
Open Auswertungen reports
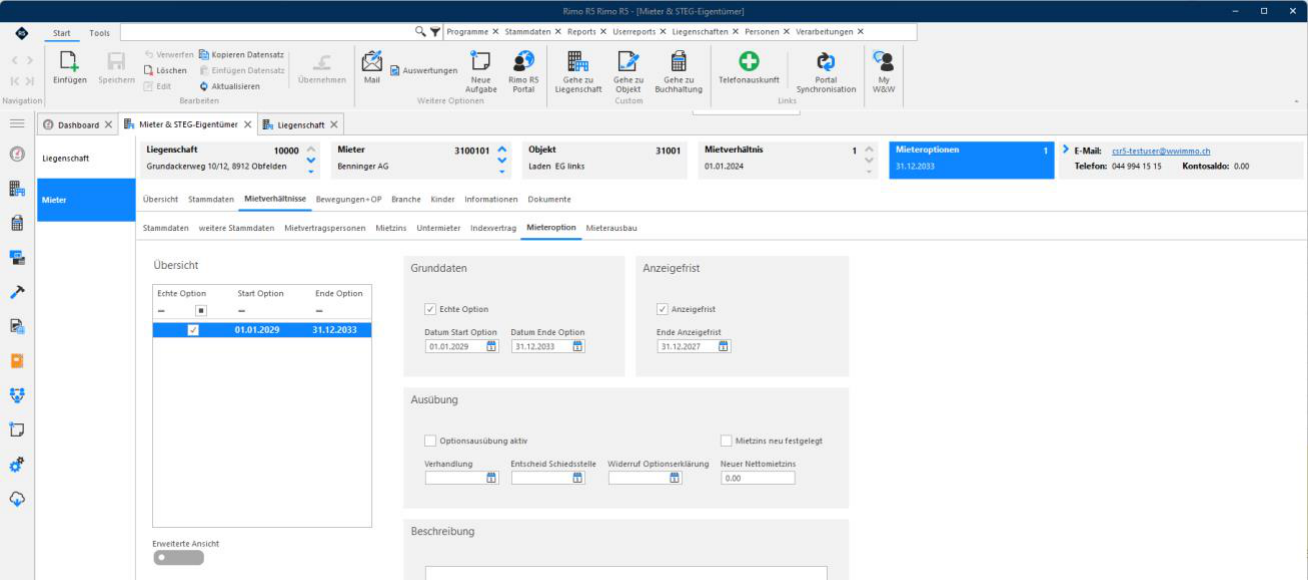[x=424, y=71]
